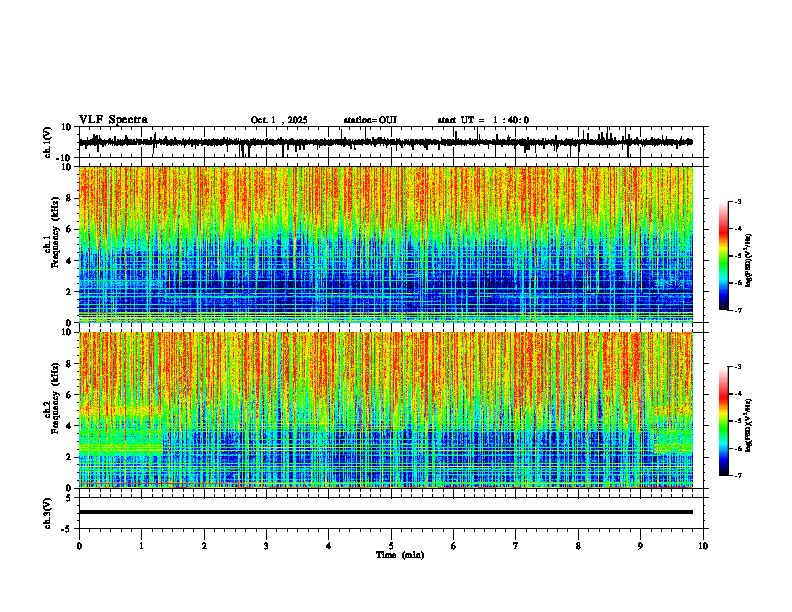Click the time axis tick label 8
This screenshot has height=612, width=792.
click(x=578, y=546)
